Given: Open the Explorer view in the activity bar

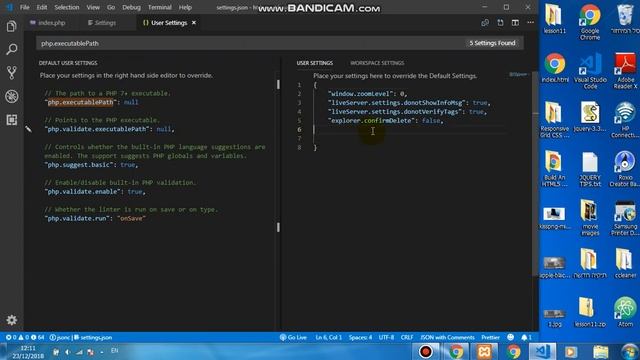Looking at the screenshot, I should click(11, 27).
